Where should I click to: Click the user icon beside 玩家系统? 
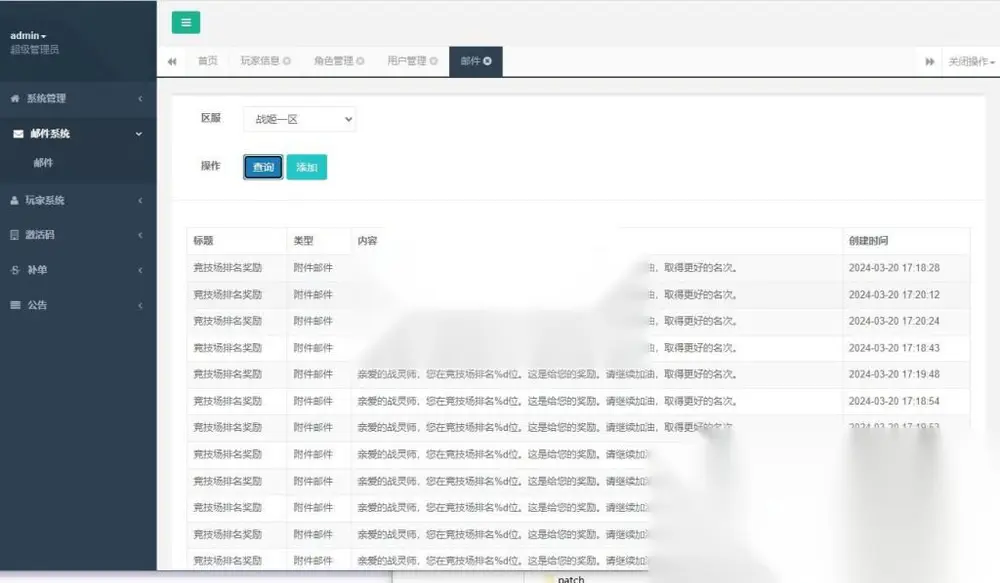coord(15,200)
